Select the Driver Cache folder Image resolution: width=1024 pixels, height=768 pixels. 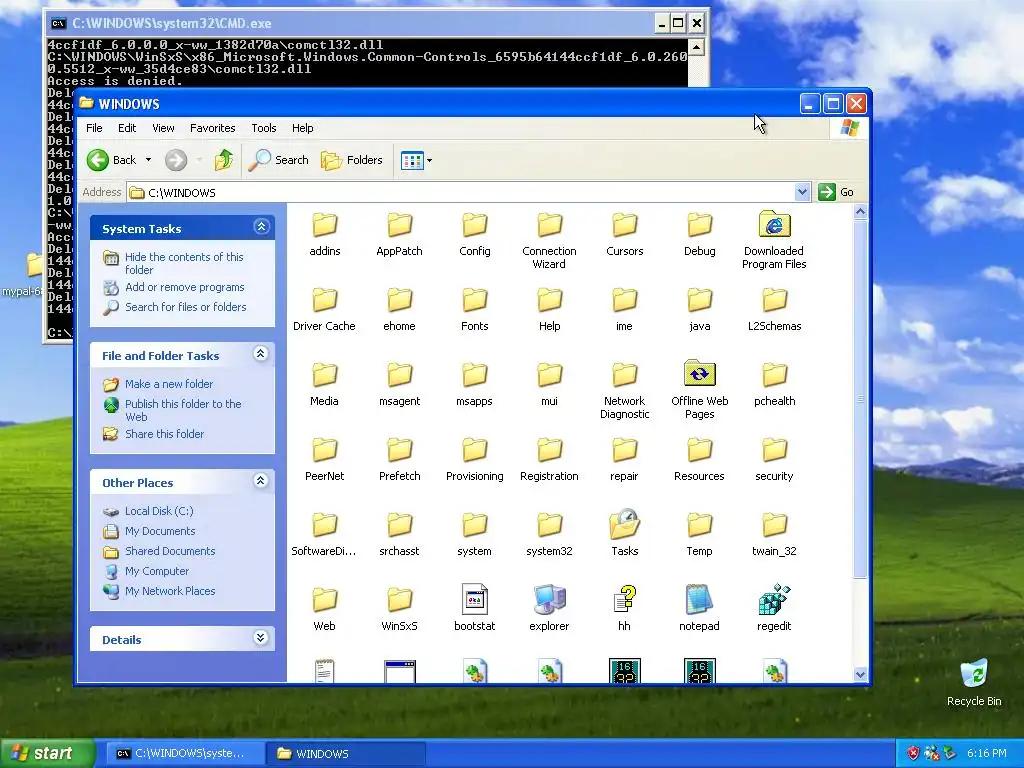click(325, 309)
